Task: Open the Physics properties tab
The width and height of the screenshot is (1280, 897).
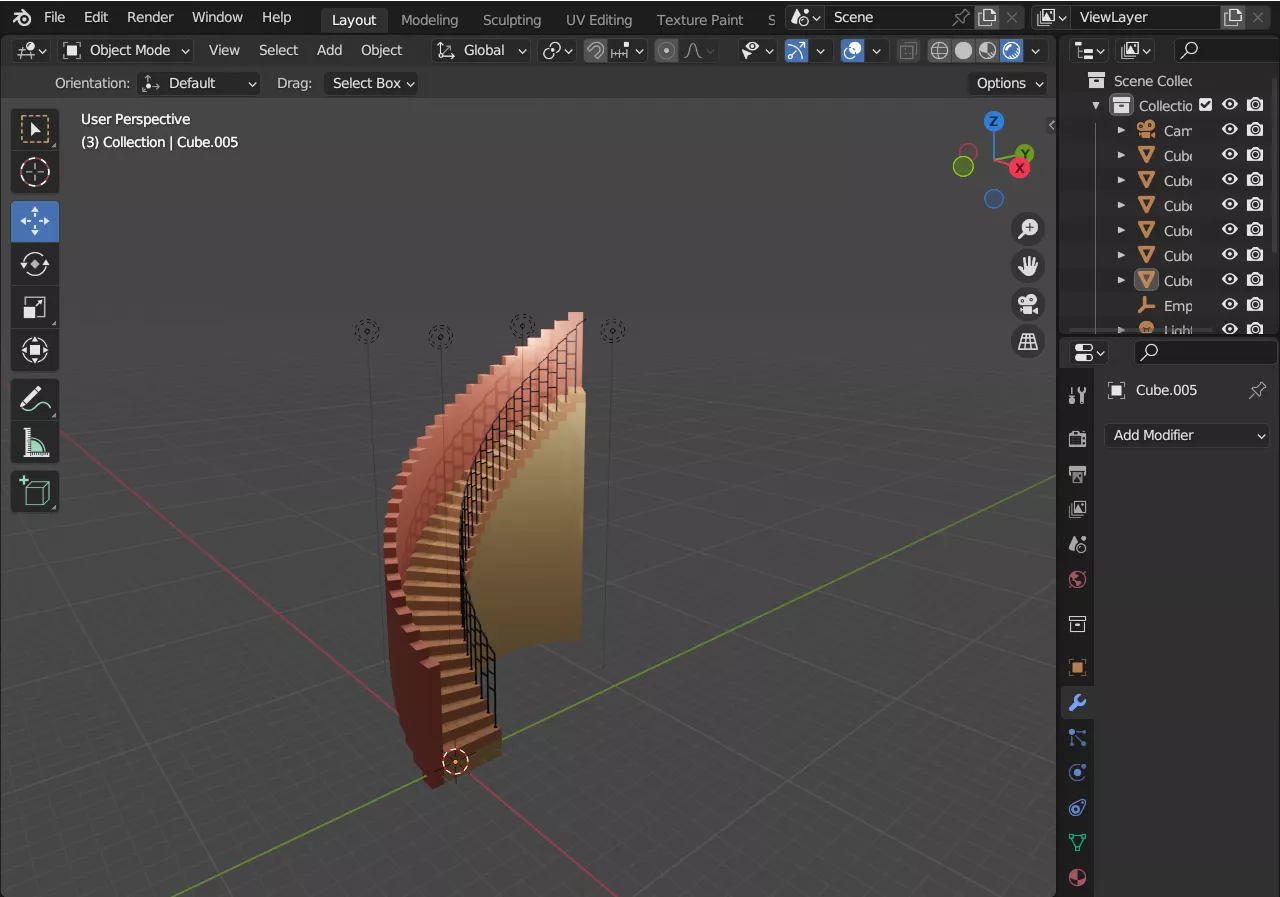Action: [x=1077, y=772]
